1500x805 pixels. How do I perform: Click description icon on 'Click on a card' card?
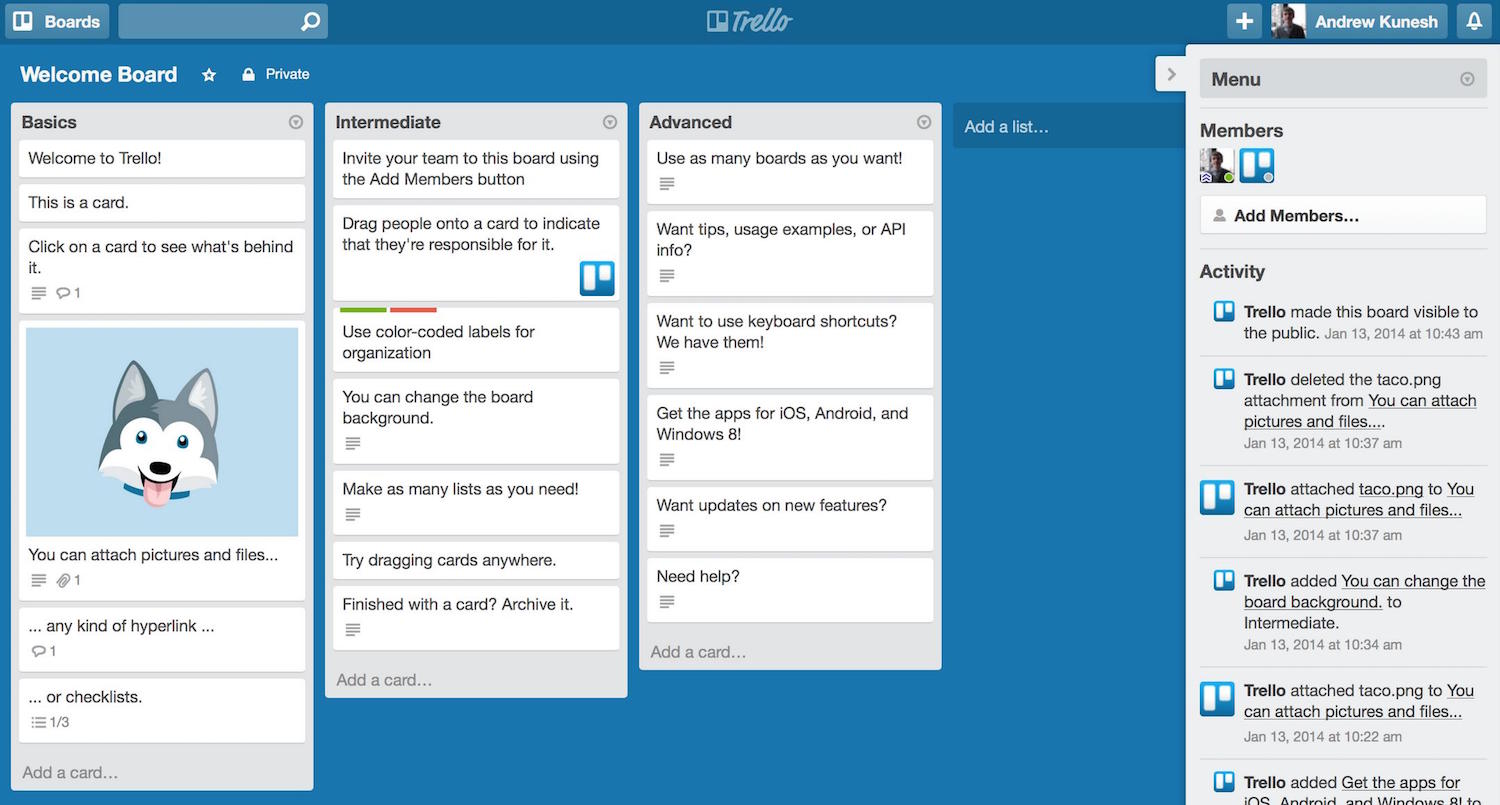click(x=39, y=293)
